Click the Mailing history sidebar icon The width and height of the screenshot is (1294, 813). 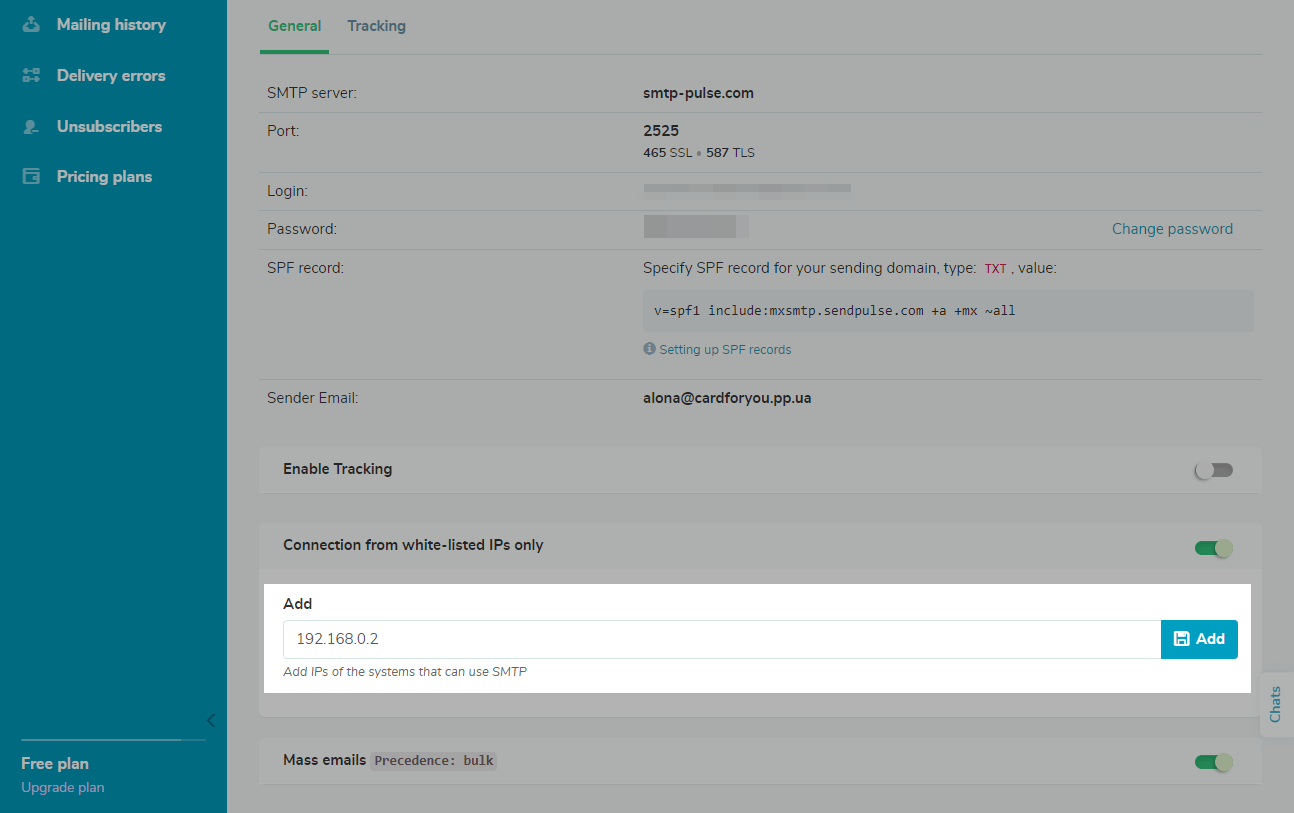tap(31, 24)
